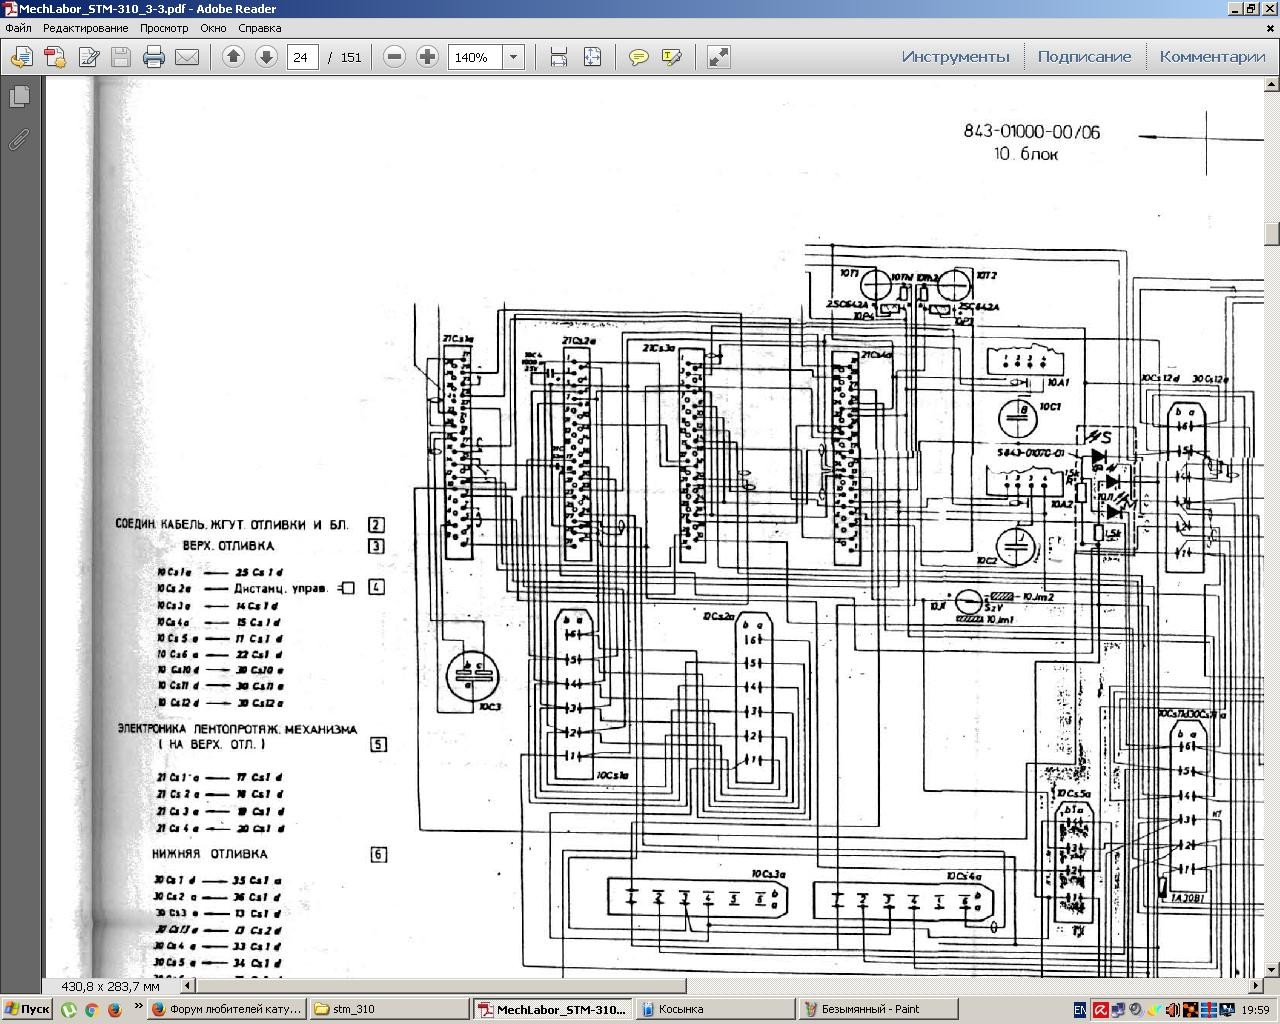The width and height of the screenshot is (1280, 1024).
Task: Click the Send by email envelope icon
Action: click(x=187, y=57)
